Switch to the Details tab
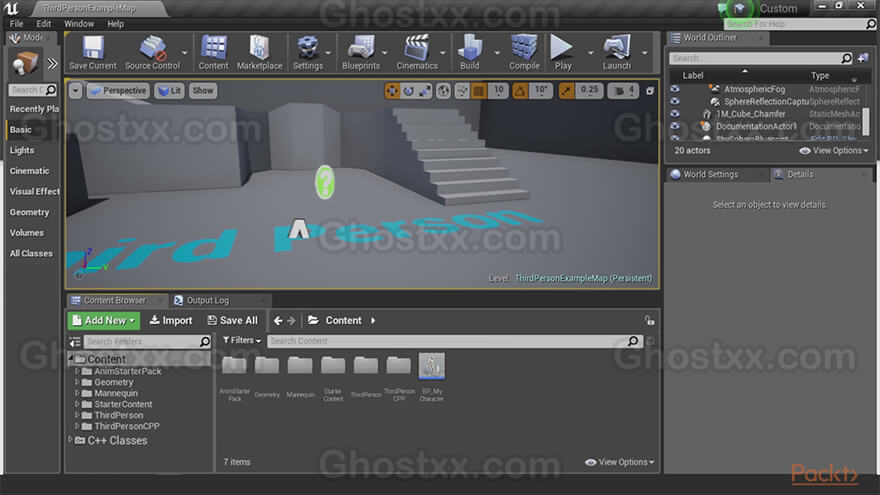880x495 pixels. pos(800,175)
